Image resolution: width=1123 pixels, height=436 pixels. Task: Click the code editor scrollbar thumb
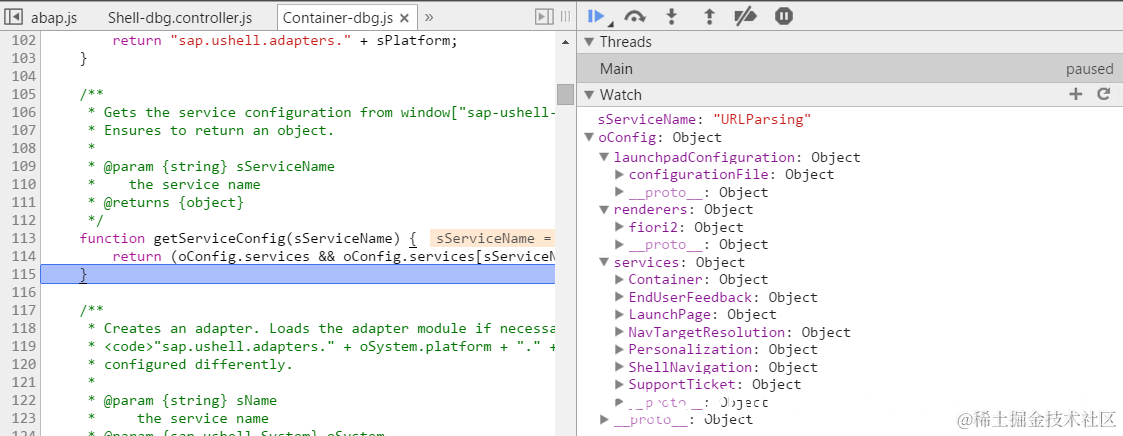pyautogui.click(x=565, y=95)
